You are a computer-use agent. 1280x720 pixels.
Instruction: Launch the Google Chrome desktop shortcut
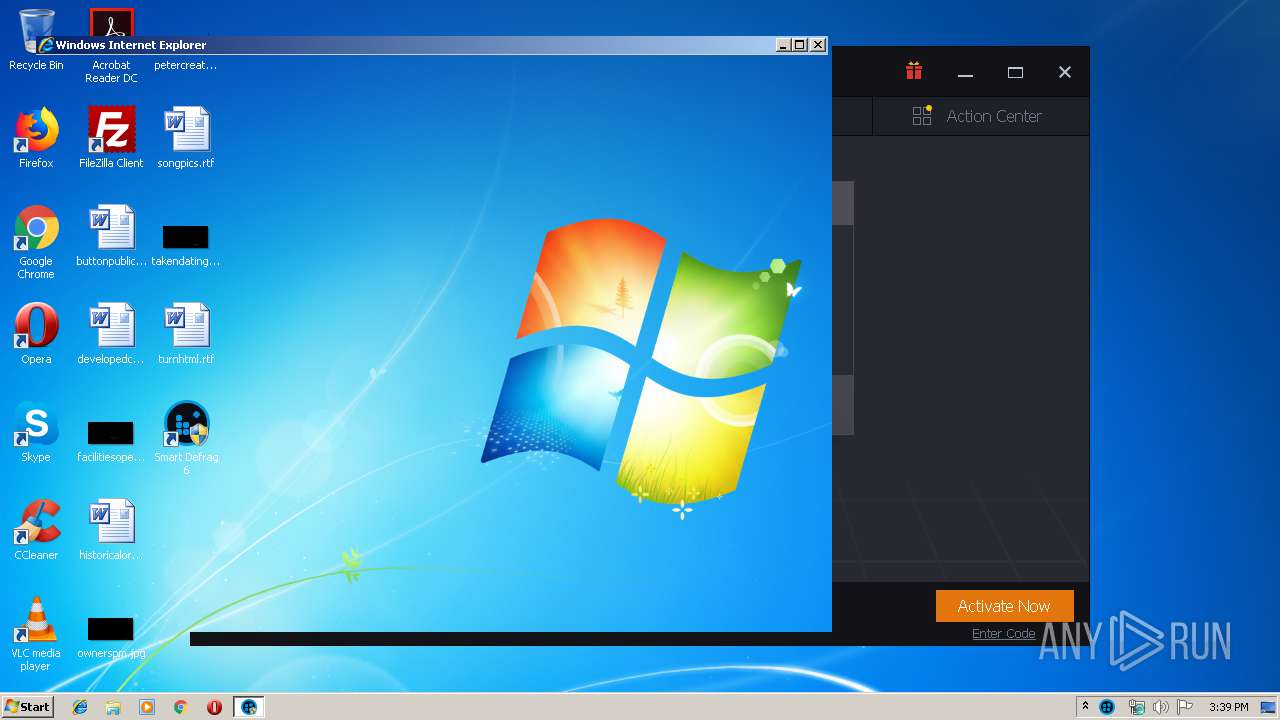[36, 242]
